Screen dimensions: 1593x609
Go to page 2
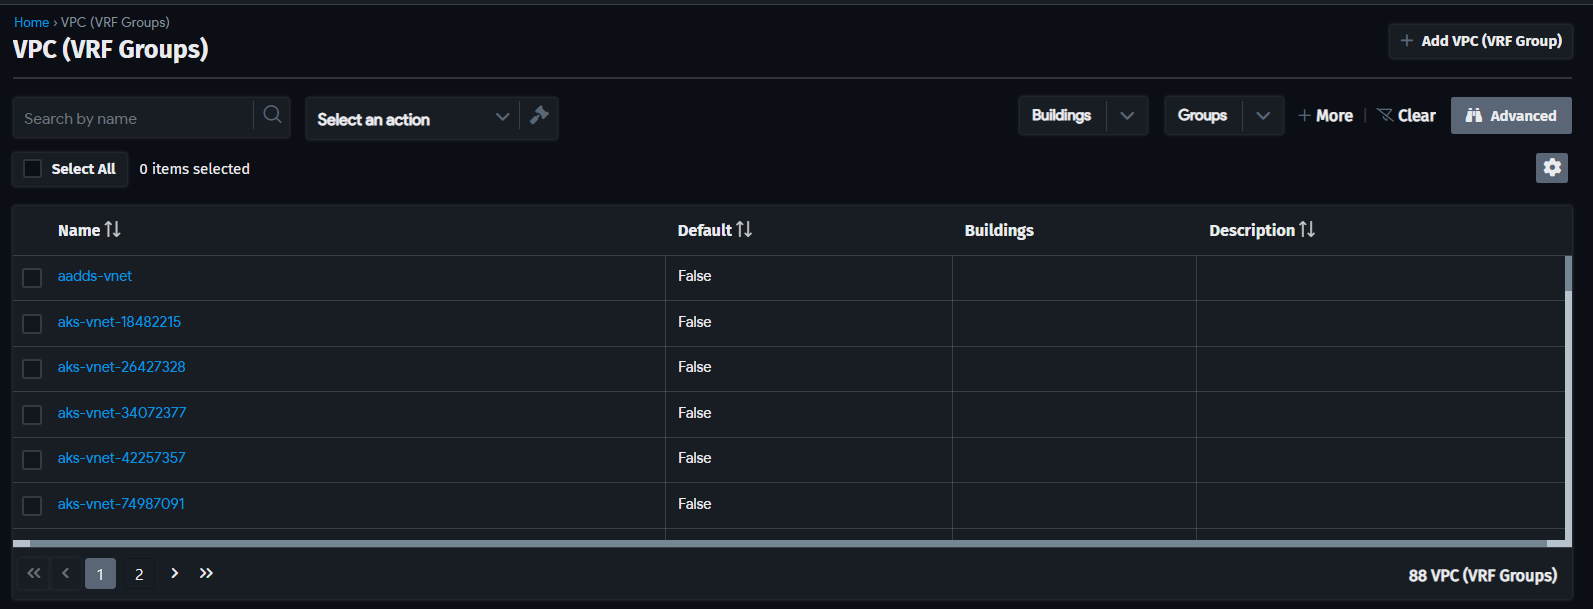pos(139,574)
